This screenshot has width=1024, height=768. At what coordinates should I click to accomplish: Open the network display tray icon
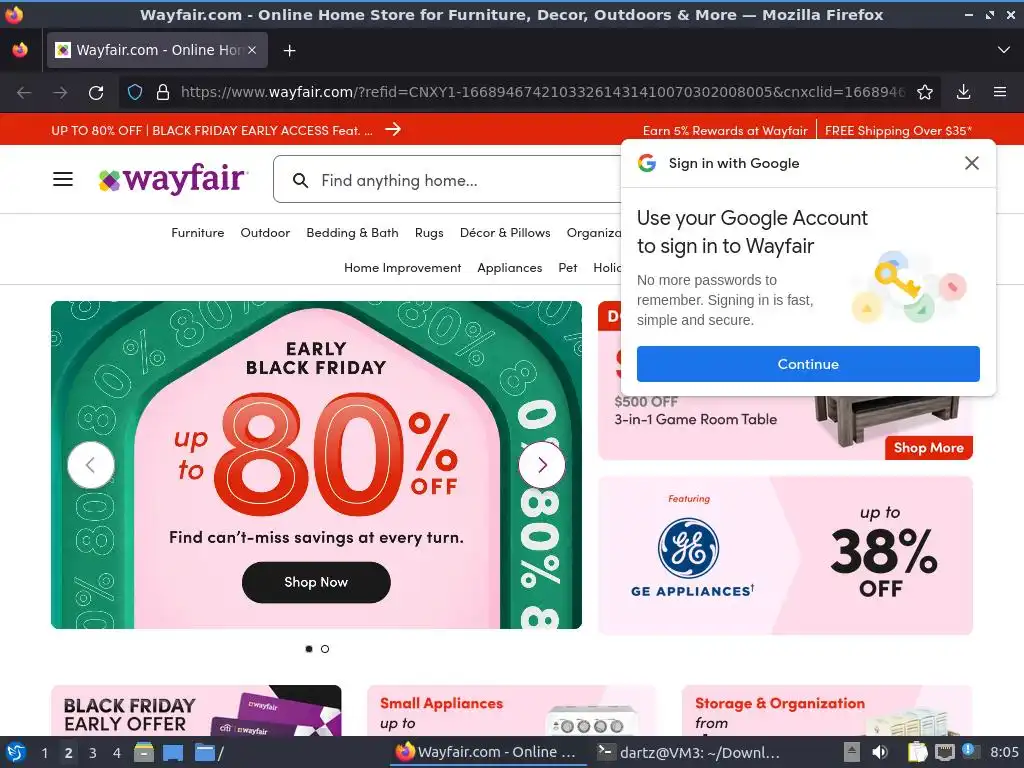coord(944,752)
